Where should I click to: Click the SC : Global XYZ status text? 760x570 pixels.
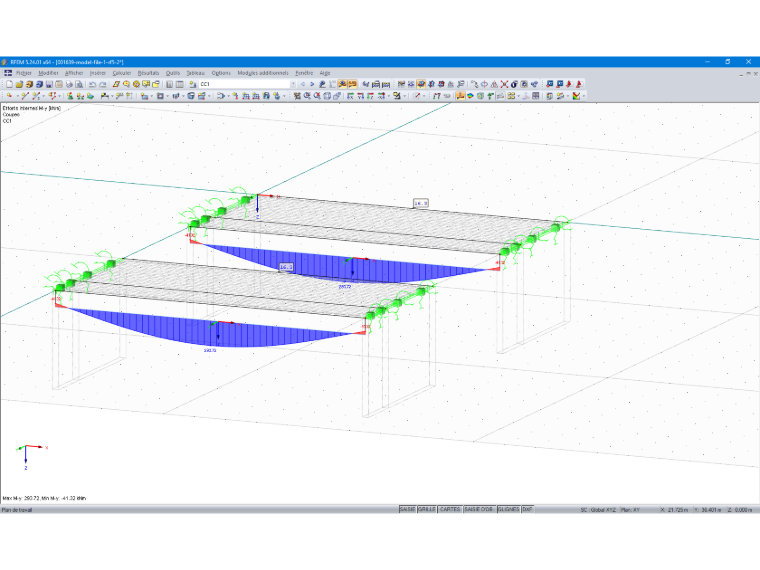[598, 510]
